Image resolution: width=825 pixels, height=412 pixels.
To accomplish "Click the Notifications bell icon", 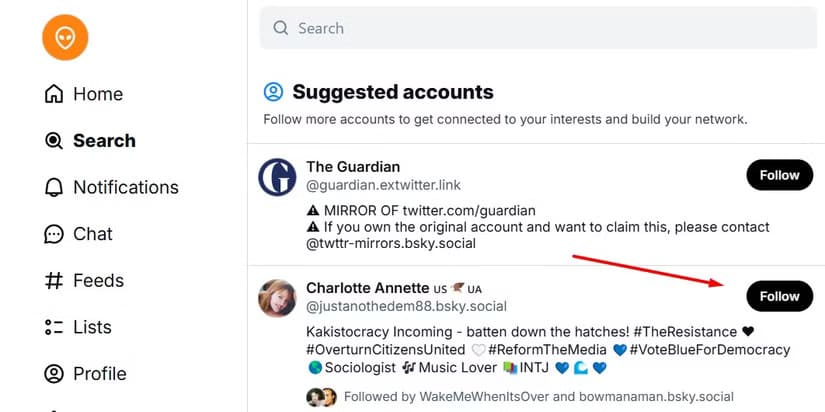I will tap(54, 187).
